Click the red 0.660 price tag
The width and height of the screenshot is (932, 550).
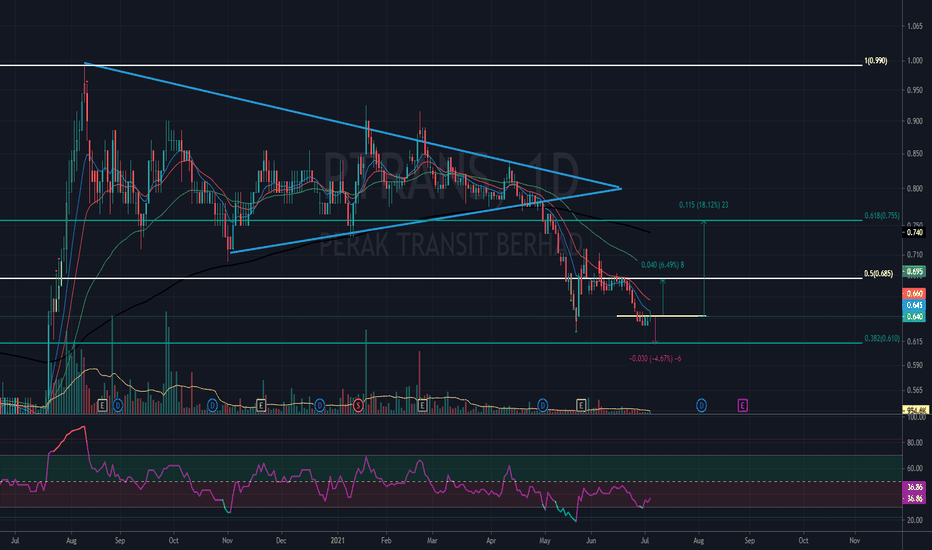click(x=914, y=294)
